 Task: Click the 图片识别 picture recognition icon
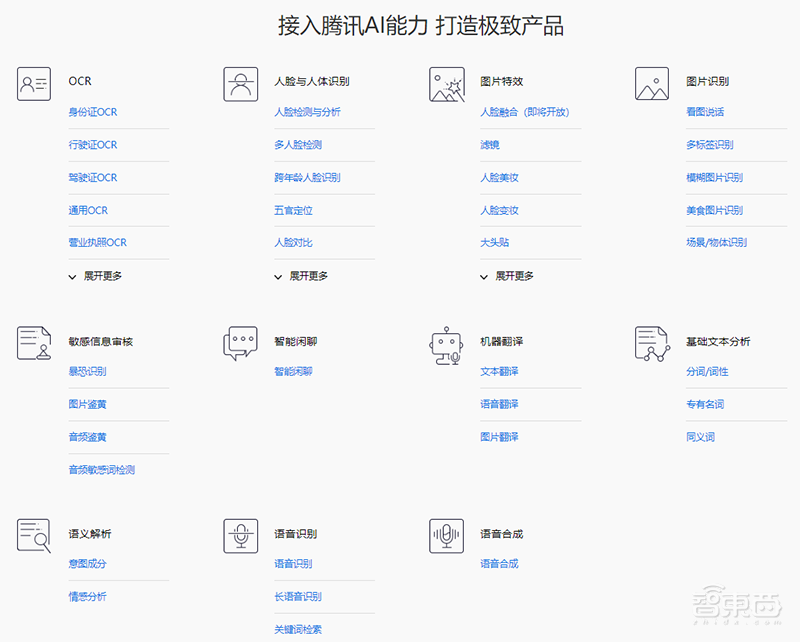click(652, 83)
